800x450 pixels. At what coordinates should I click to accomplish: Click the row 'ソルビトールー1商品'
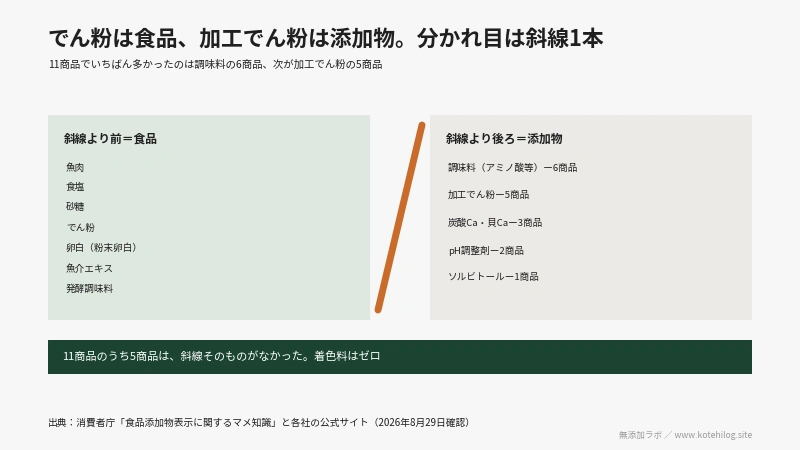point(493,277)
